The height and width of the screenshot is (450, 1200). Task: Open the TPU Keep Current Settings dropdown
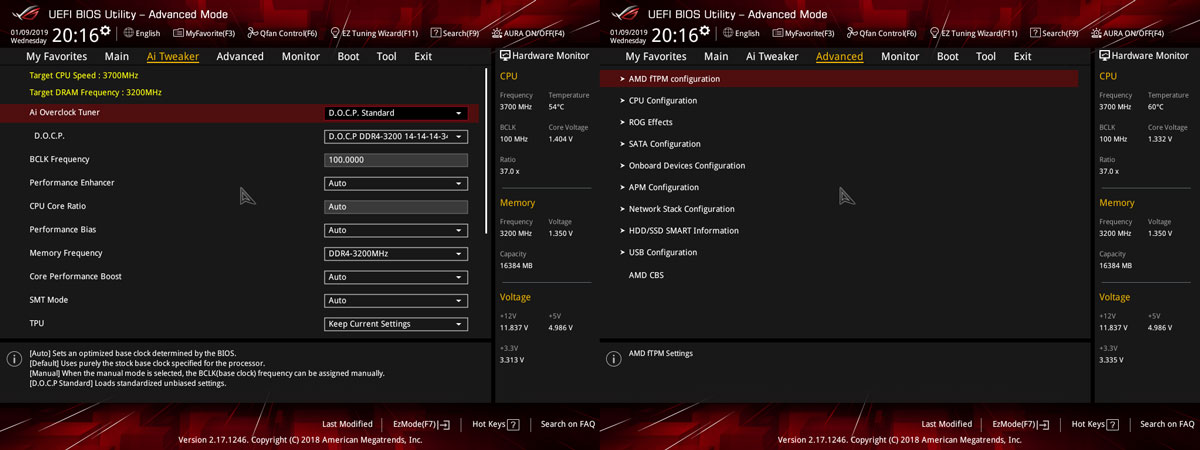(396, 324)
